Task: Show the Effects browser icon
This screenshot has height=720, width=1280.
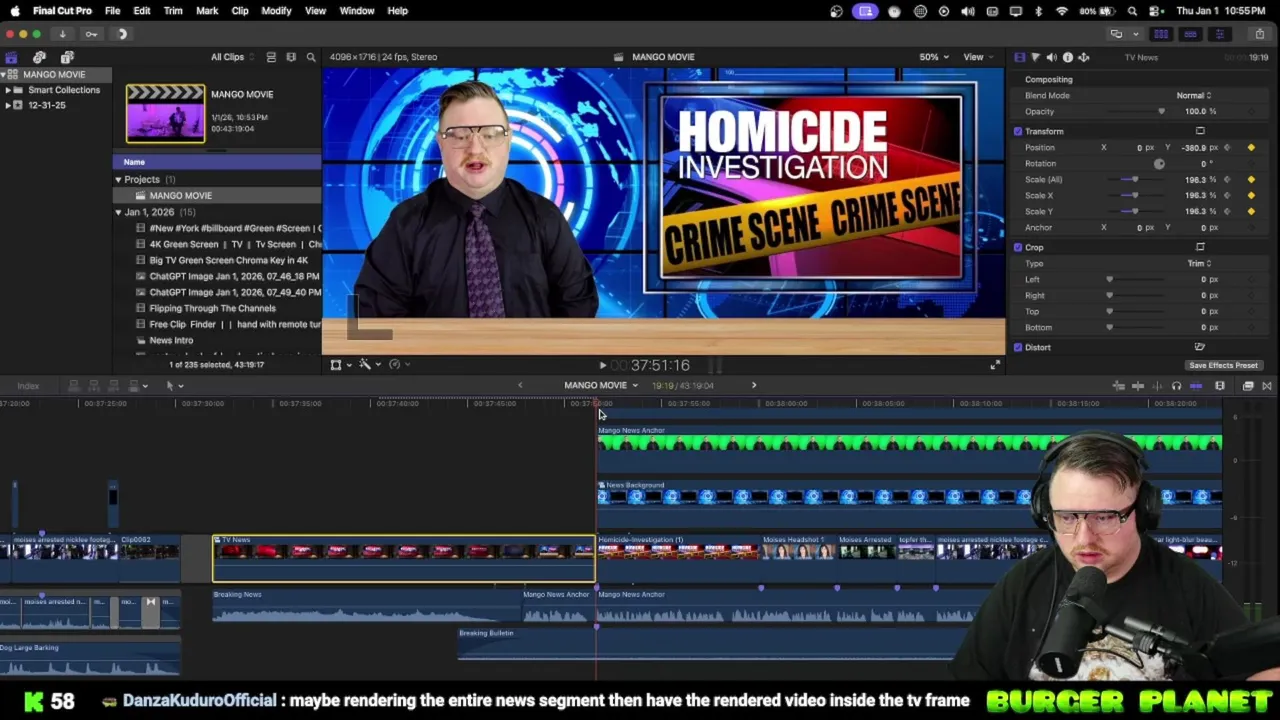Action: [1248, 386]
